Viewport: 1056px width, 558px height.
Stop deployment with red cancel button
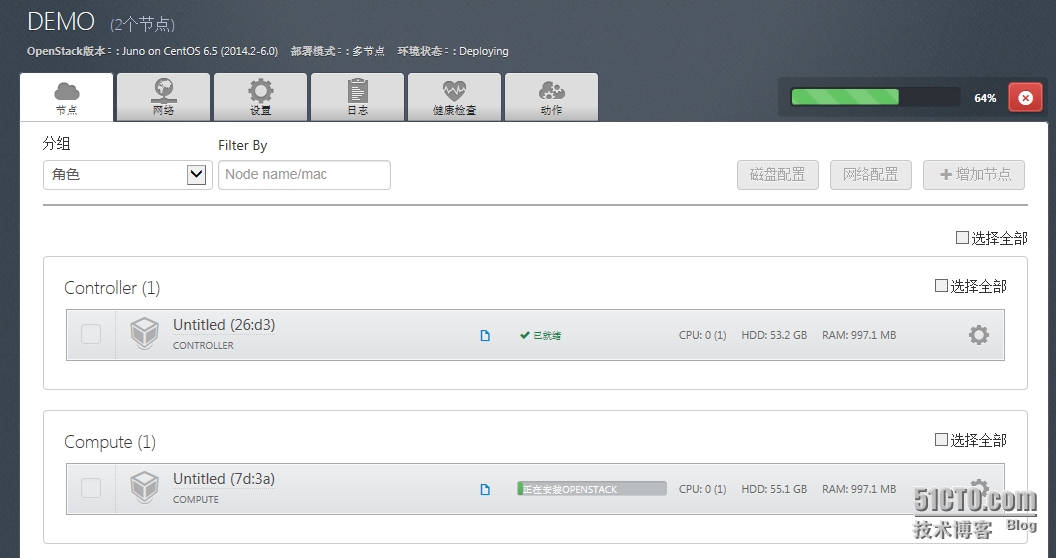[x=1025, y=98]
